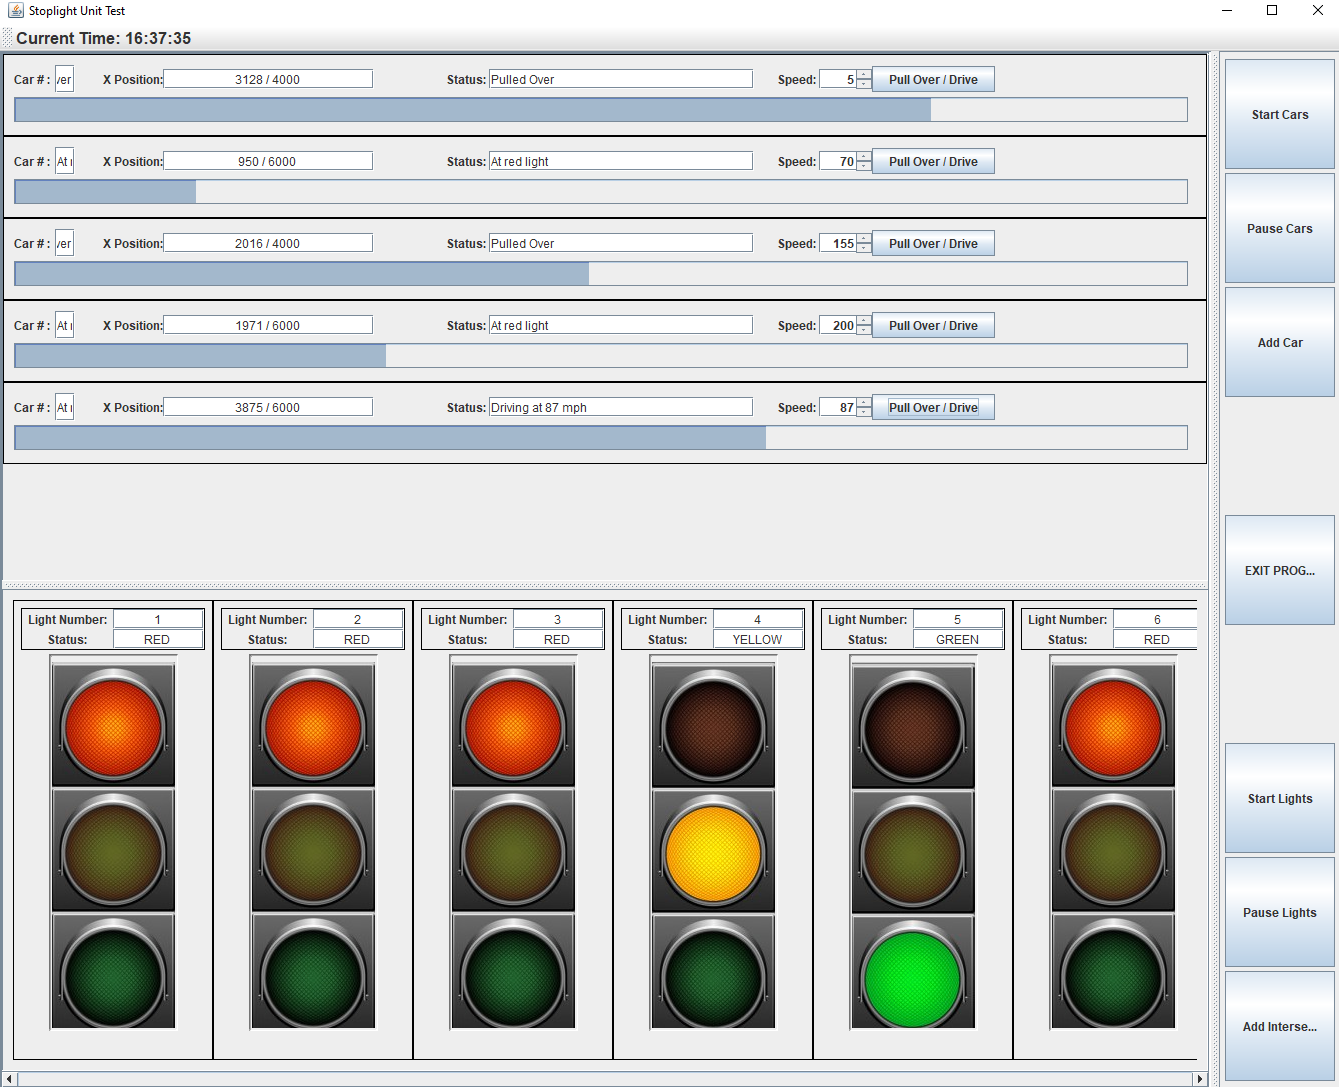Click the Java icon in the title bar
The height and width of the screenshot is (1087, 1339).
(x=15, y=11)
